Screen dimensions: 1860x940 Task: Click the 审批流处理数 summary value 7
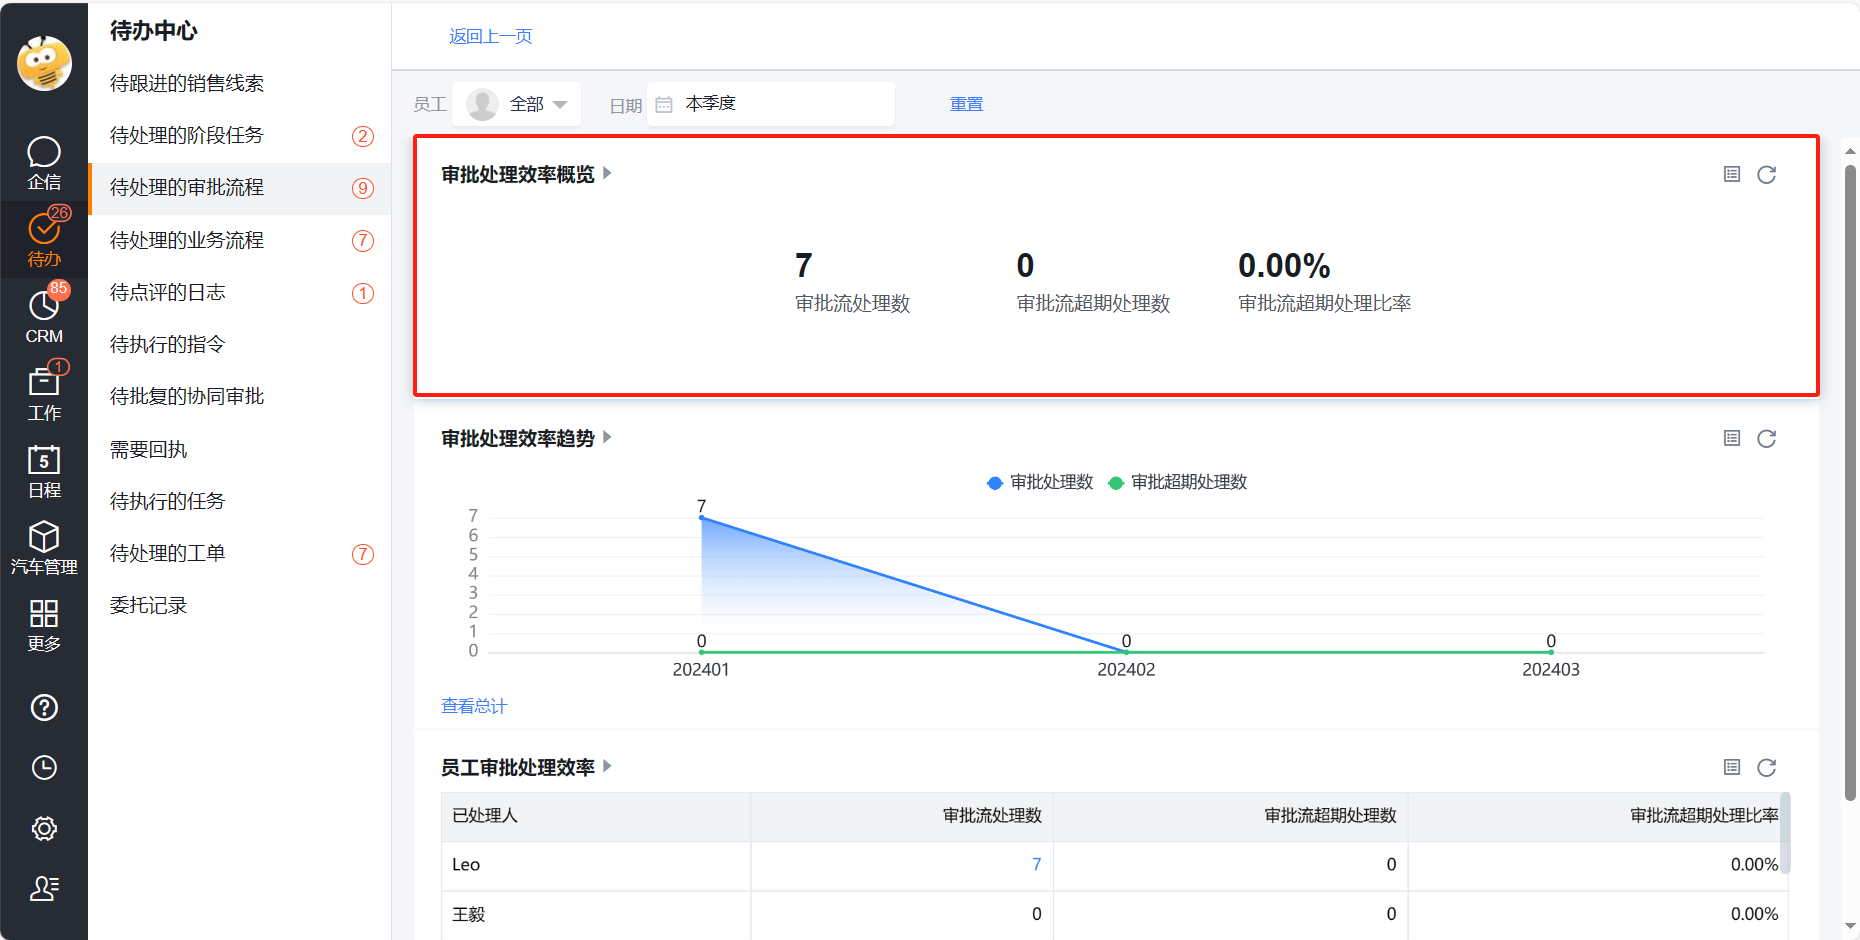(x=803, y=266)
